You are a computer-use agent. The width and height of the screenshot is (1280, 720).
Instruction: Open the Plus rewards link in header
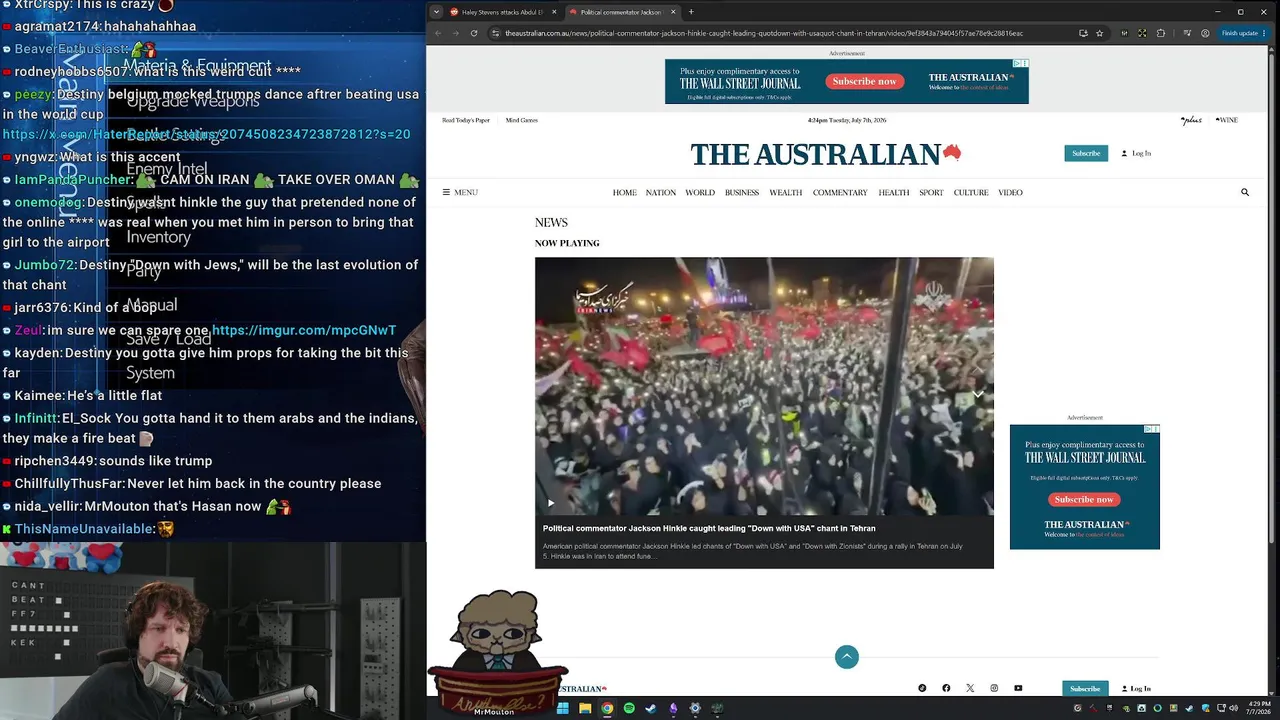pyautogui.click(x=1191, y=120)
